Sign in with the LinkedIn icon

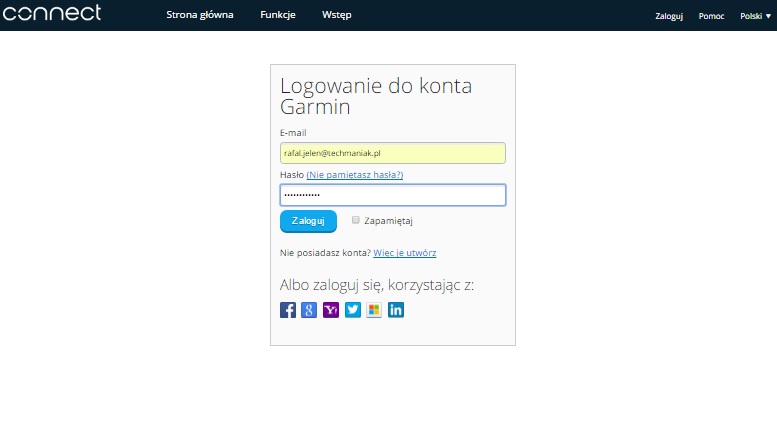click(x=396, y=310)
